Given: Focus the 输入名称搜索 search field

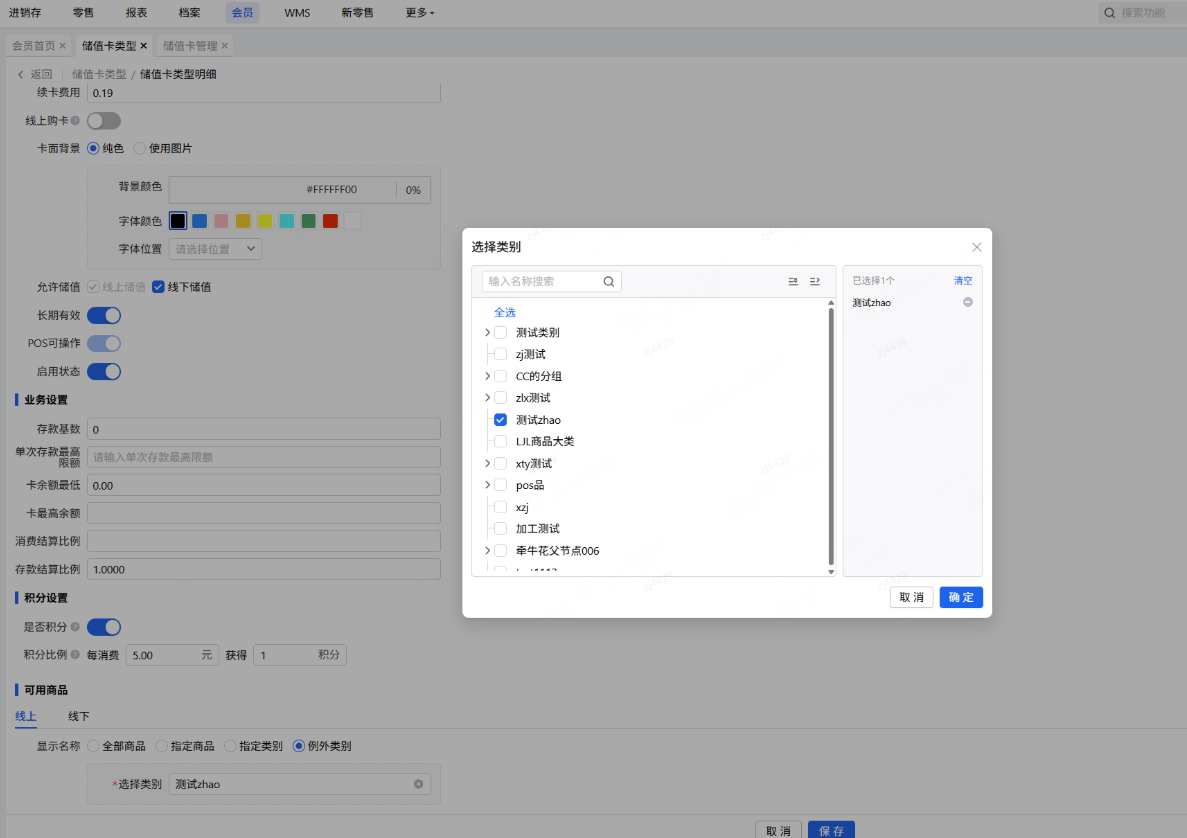Looking at the screenshot, I should 543,282.
